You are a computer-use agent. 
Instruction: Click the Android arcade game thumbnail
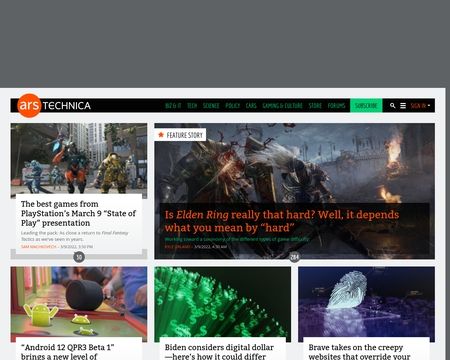point(79,302)
